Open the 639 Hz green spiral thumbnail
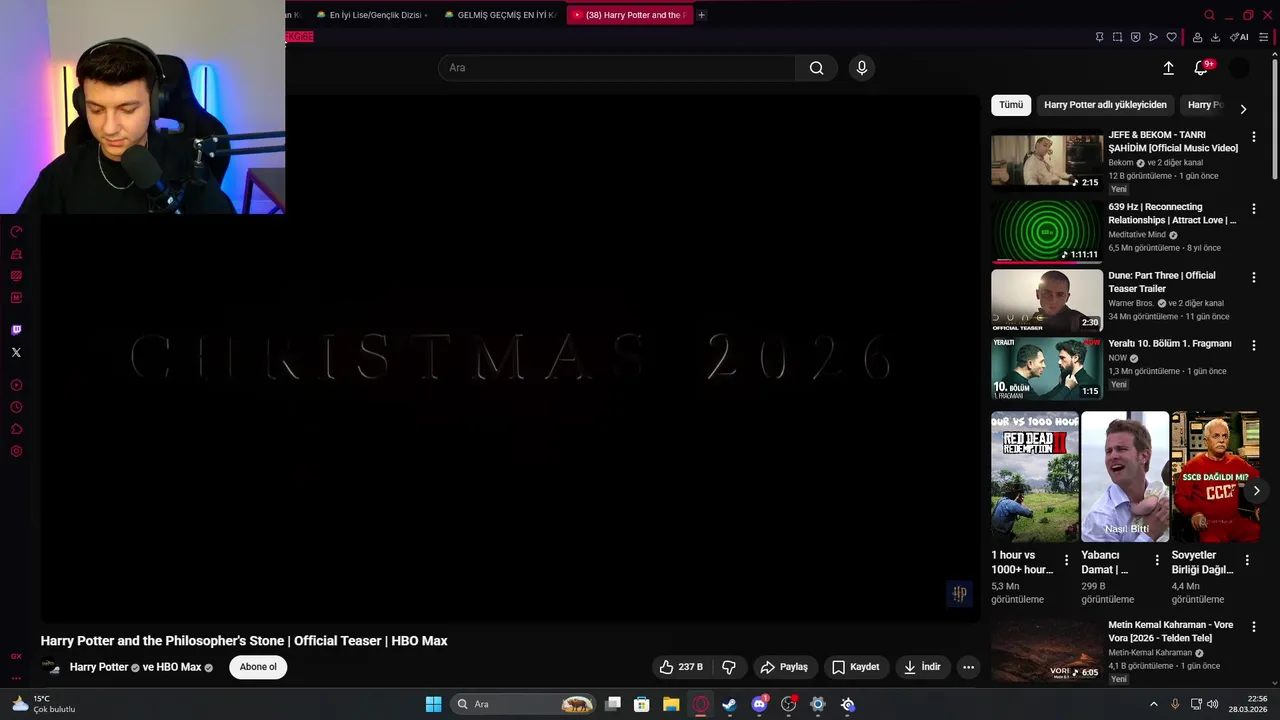 pyautogui.click(x=1047, y=231)
